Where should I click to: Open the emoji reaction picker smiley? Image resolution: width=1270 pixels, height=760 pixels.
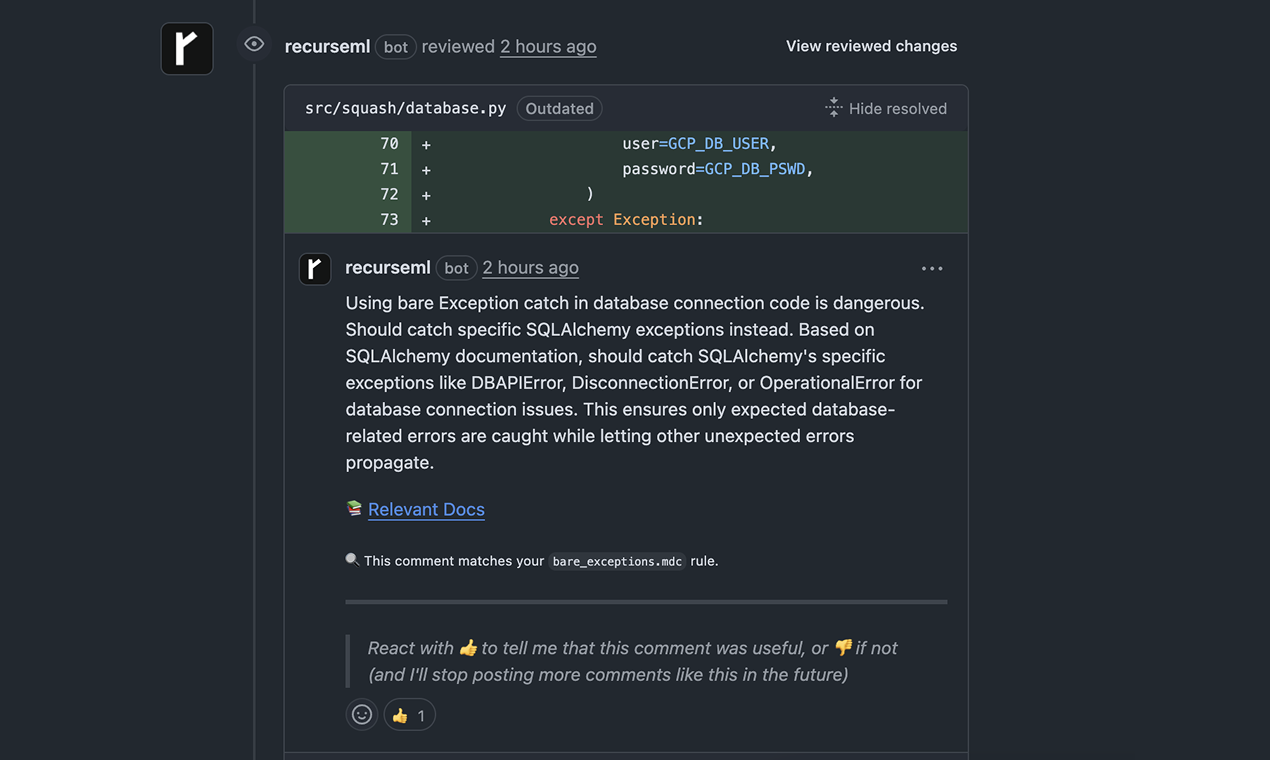[362, 715]
